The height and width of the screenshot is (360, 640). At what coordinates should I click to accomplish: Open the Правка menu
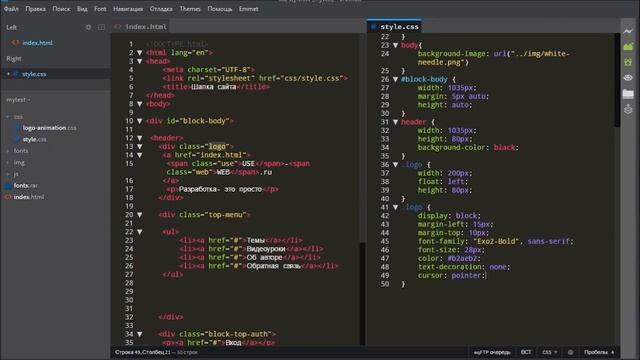(x=36, y=9)
